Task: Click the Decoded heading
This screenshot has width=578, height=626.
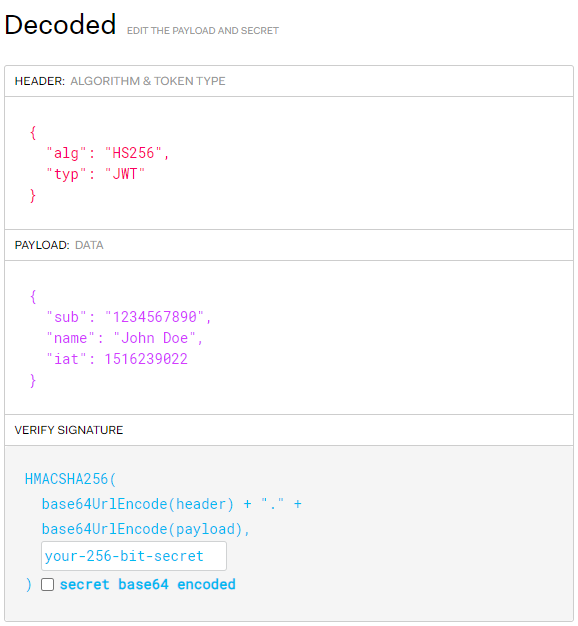Action: [x=60, y=25]
